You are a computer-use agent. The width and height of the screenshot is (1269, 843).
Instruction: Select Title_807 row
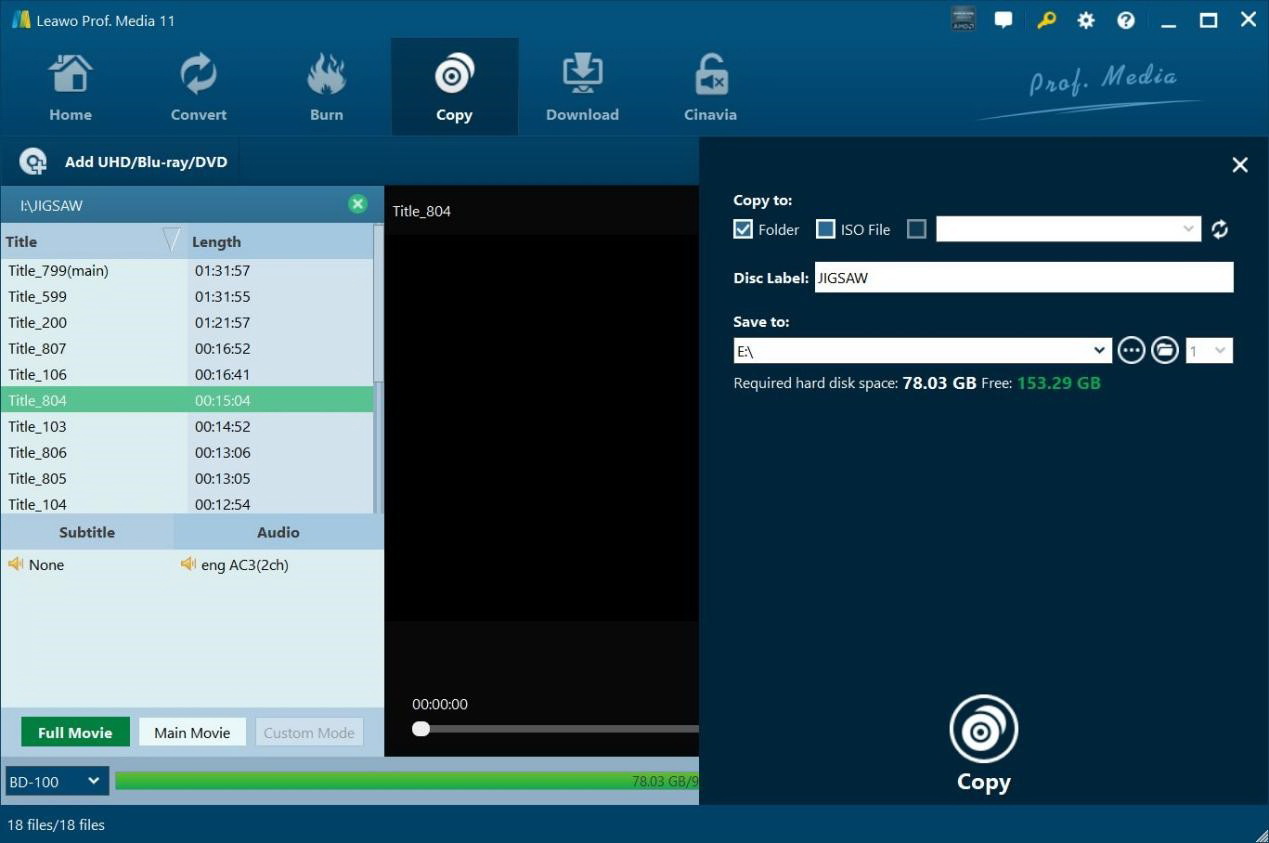[x=187, y=348]
